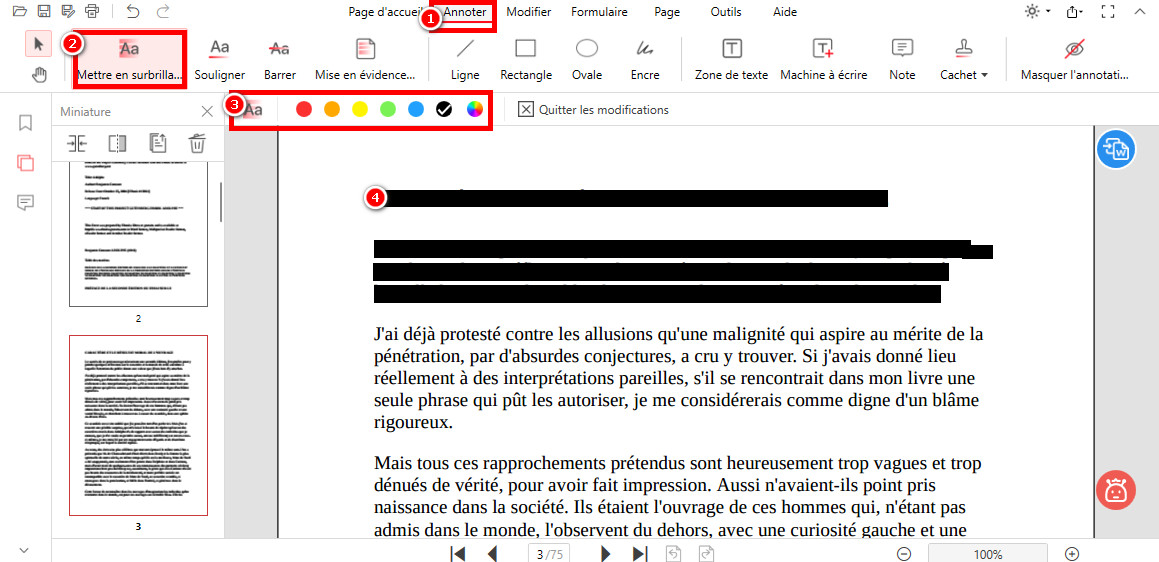Save the document with floppy icon

(x=44, y=11)
